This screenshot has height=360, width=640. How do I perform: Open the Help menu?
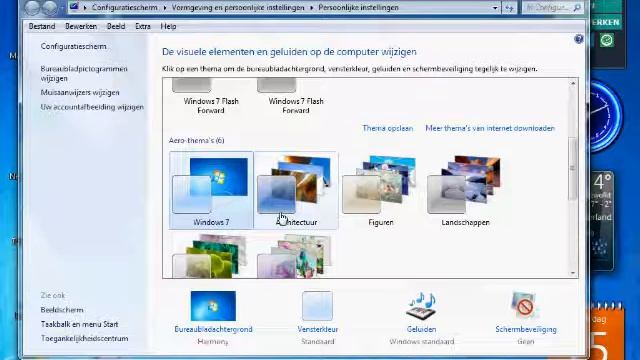click(168, 26)
